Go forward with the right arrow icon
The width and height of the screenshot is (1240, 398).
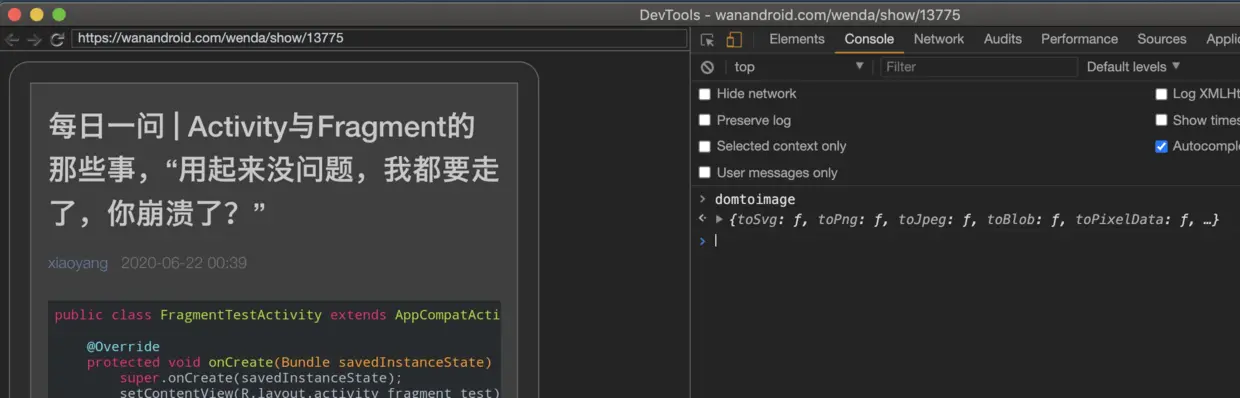(x=34, y=39)
